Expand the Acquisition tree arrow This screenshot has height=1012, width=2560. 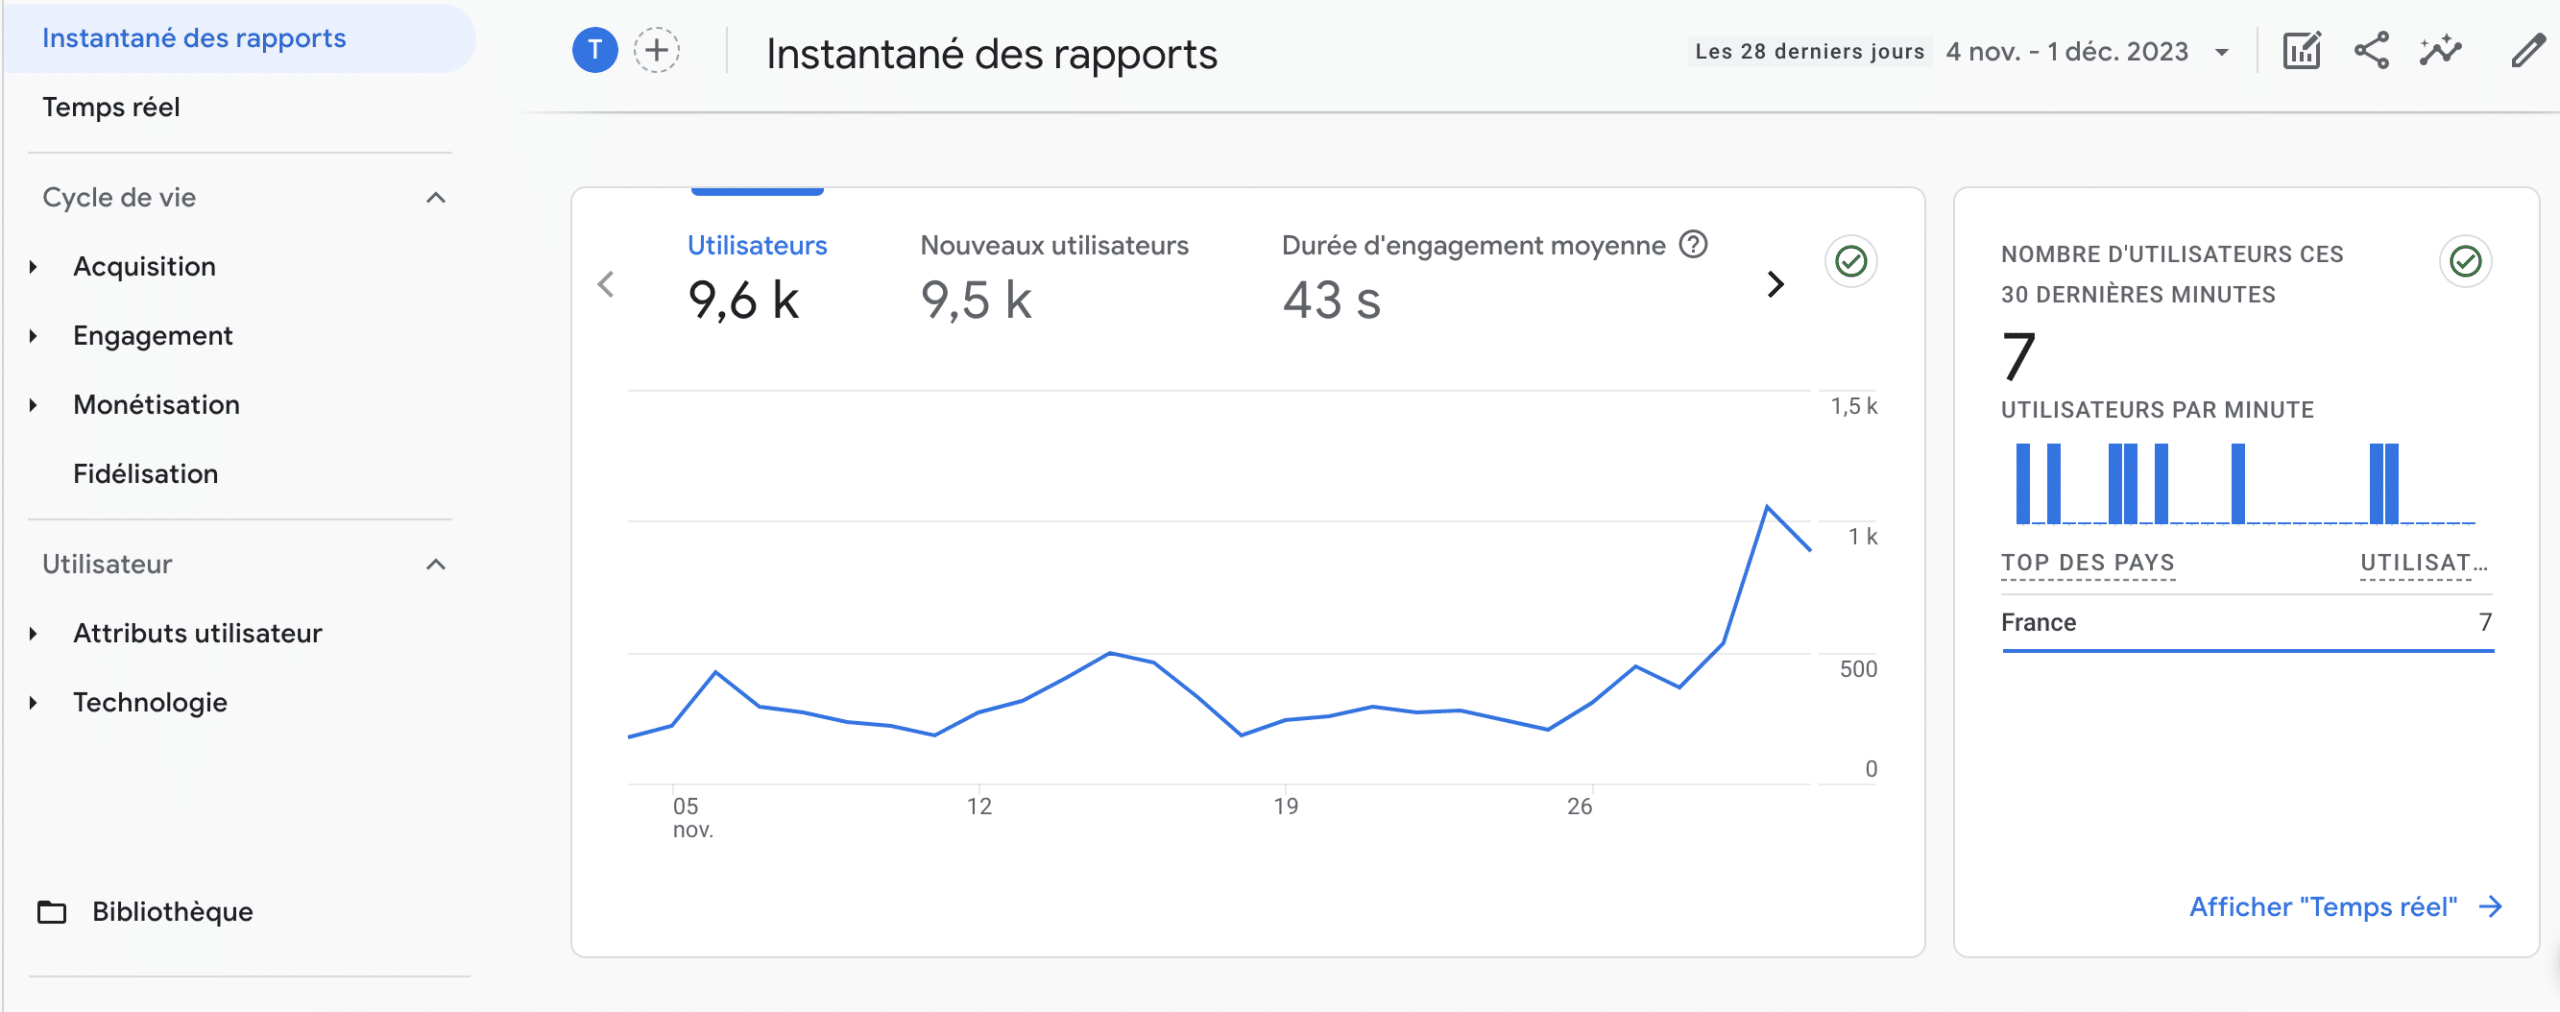(33, 266)
